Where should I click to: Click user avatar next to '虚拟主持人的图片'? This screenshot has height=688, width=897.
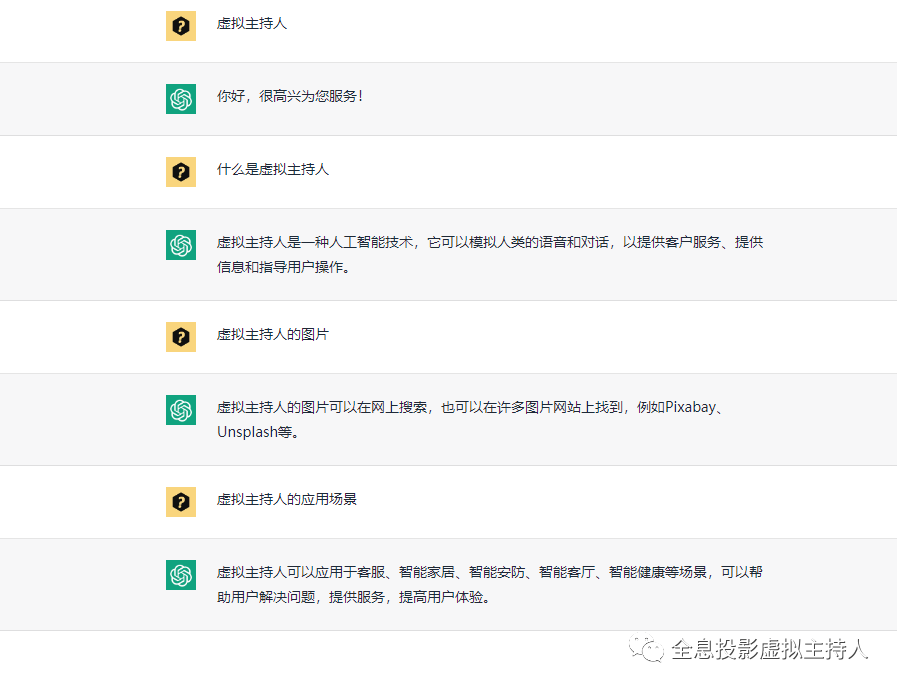coord(181,337)
